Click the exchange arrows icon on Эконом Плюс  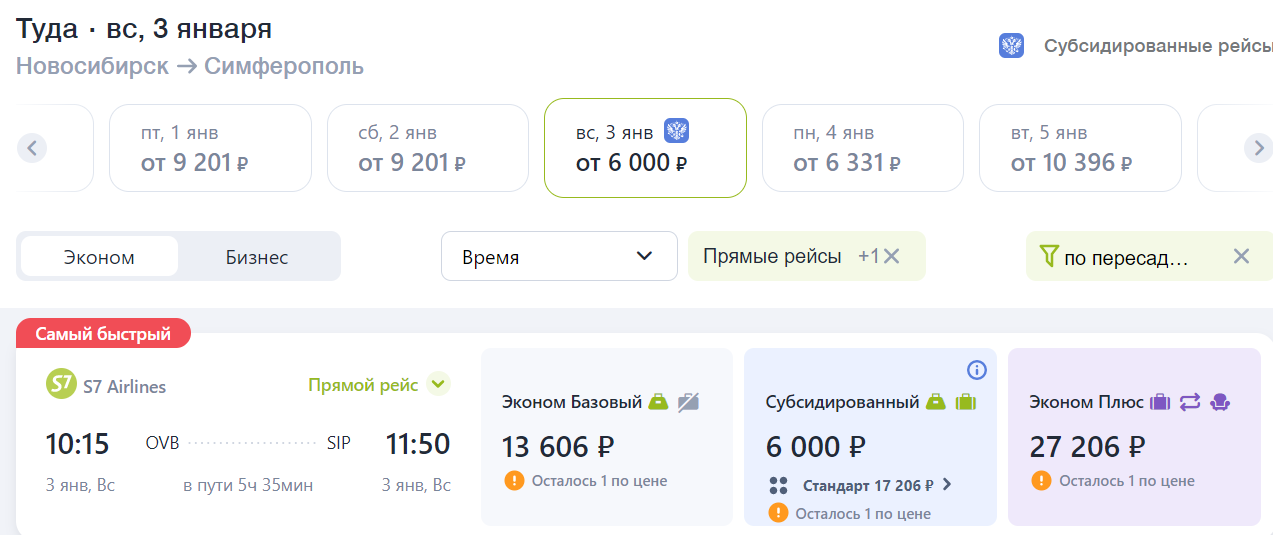(1189, 402)
